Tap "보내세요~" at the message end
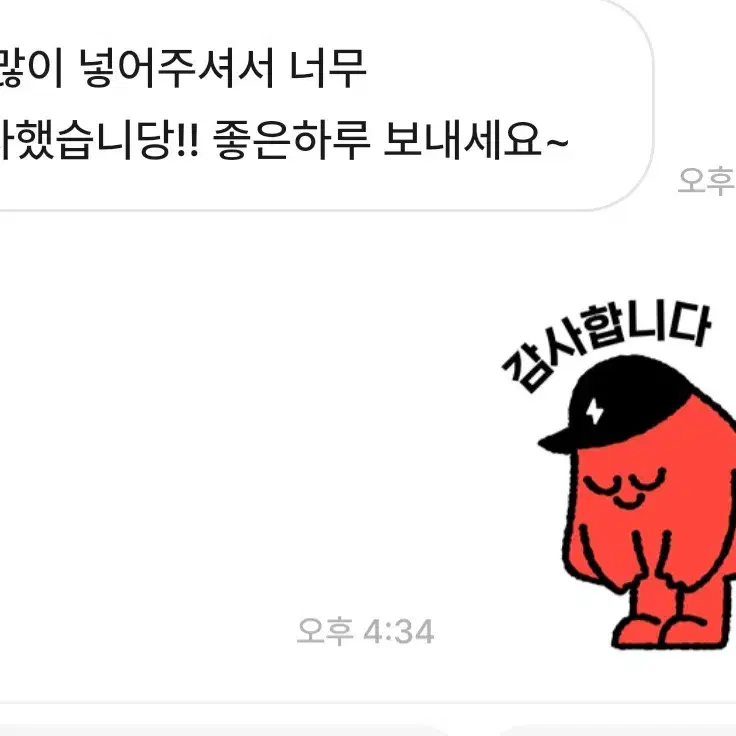 point(476,140)
